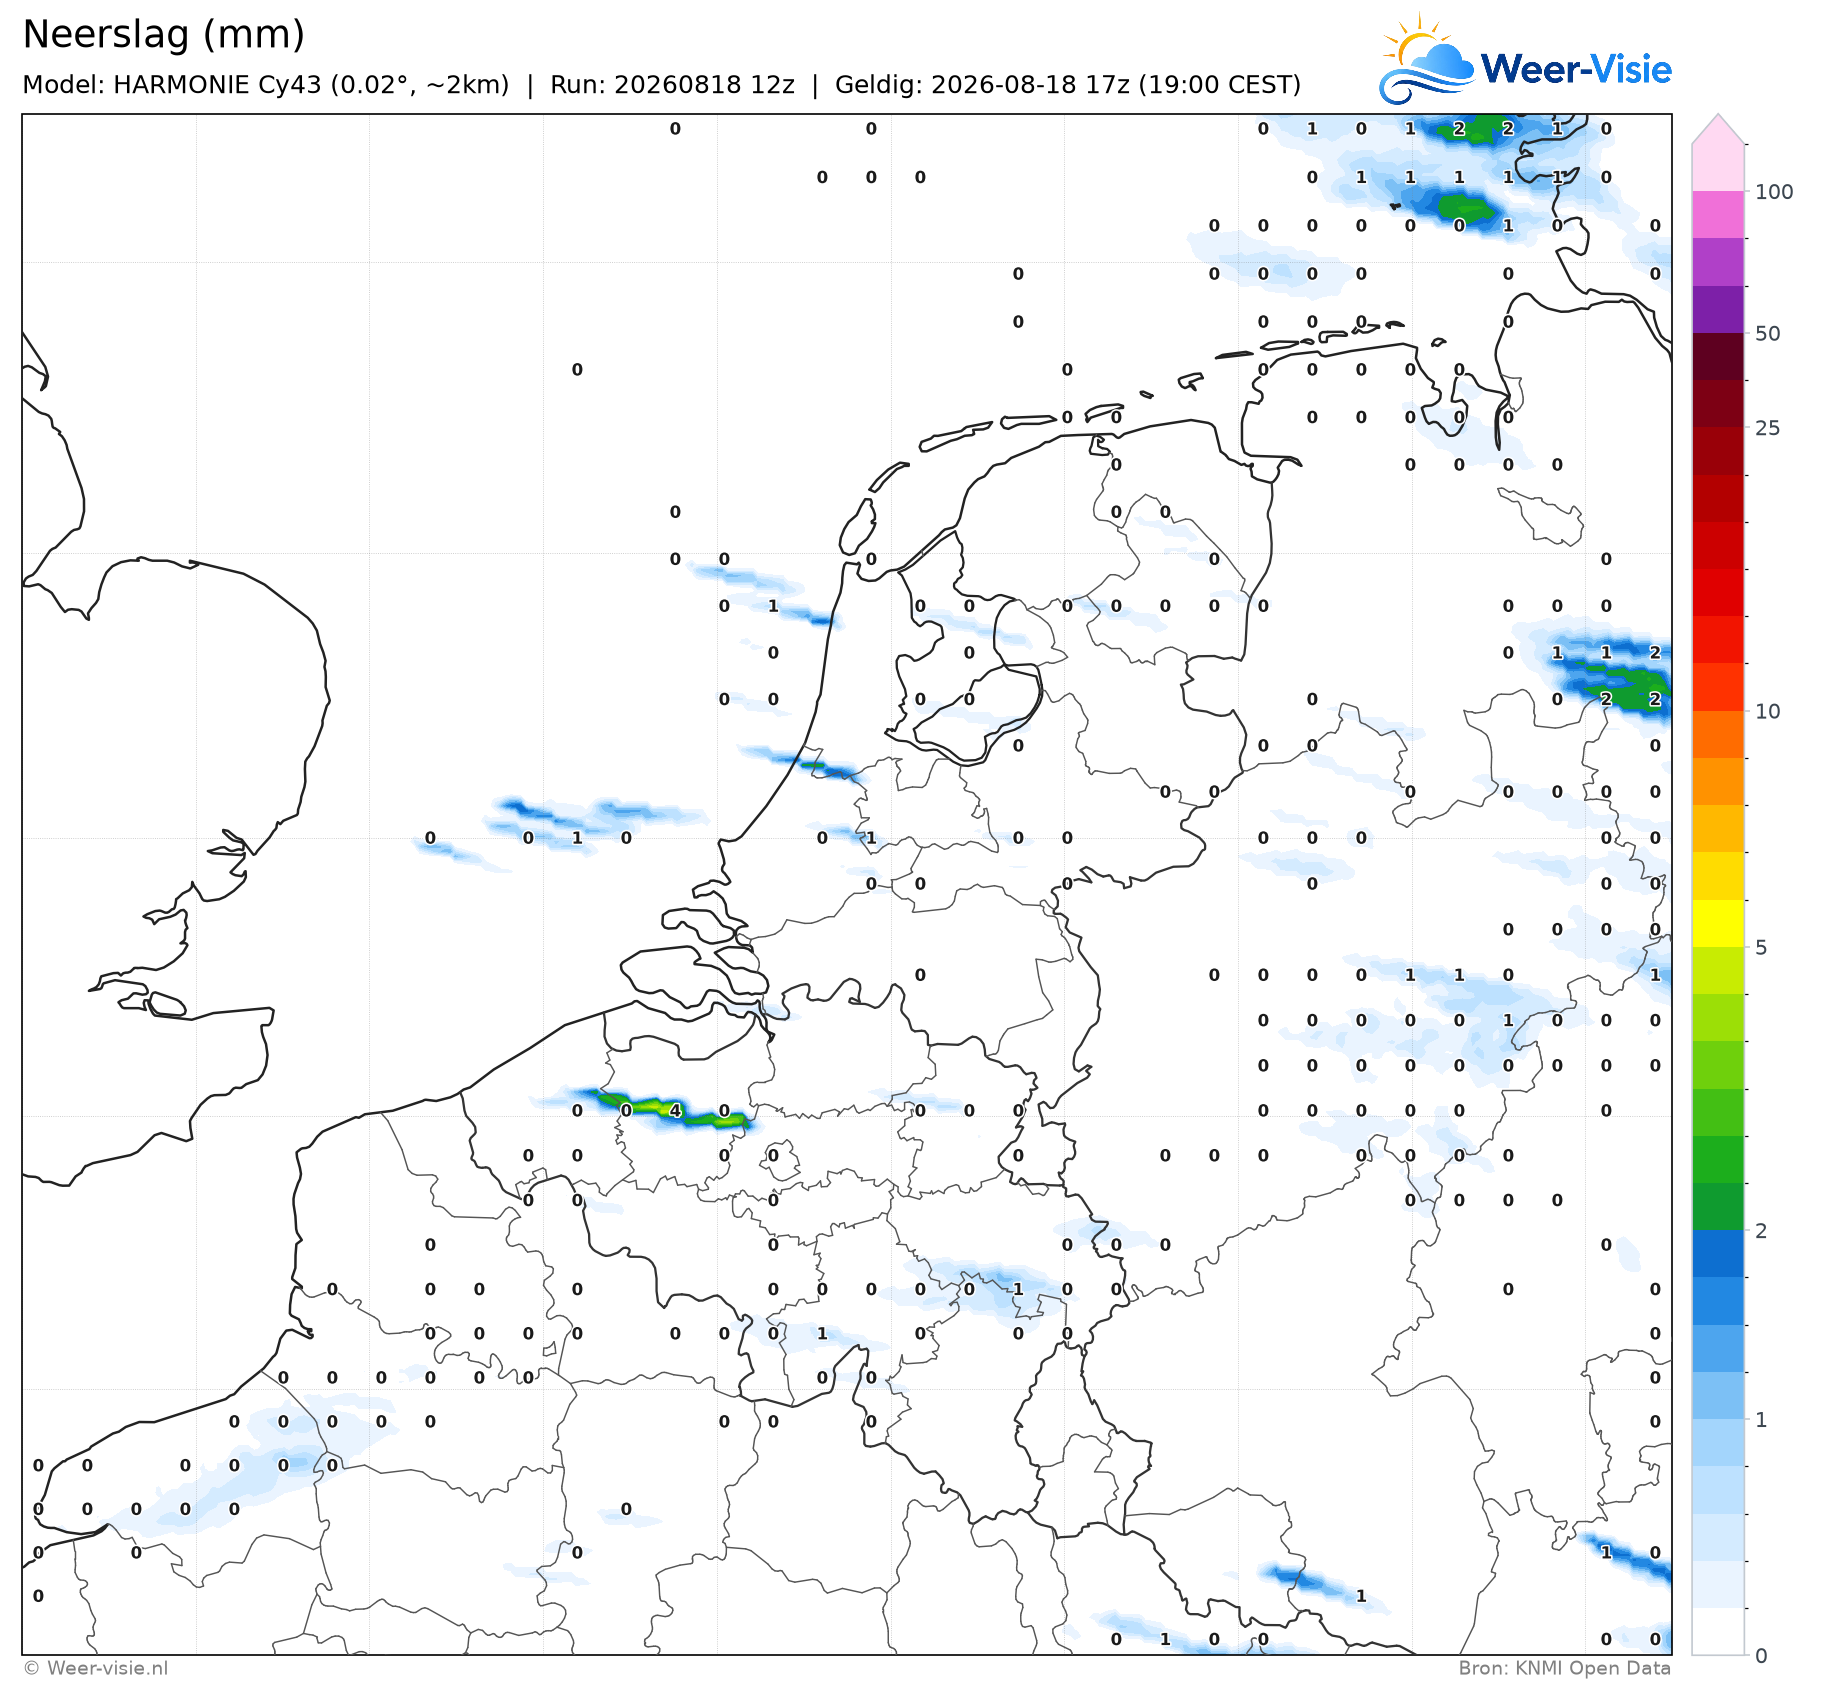Click the Weer-Visie brand name text
This screenshot has width=1824, height=1681.
coord(1576,69)
